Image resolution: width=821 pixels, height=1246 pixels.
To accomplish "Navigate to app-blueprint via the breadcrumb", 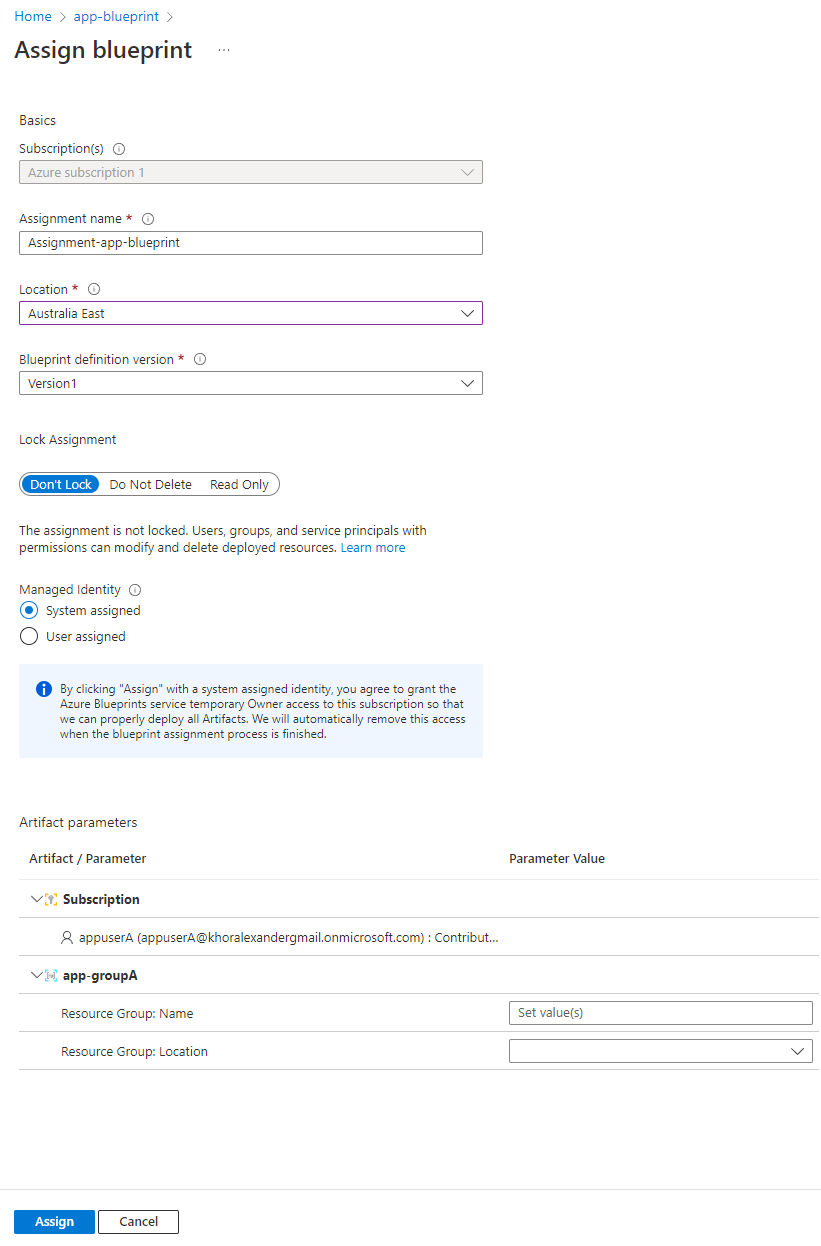I will (116, 16).
